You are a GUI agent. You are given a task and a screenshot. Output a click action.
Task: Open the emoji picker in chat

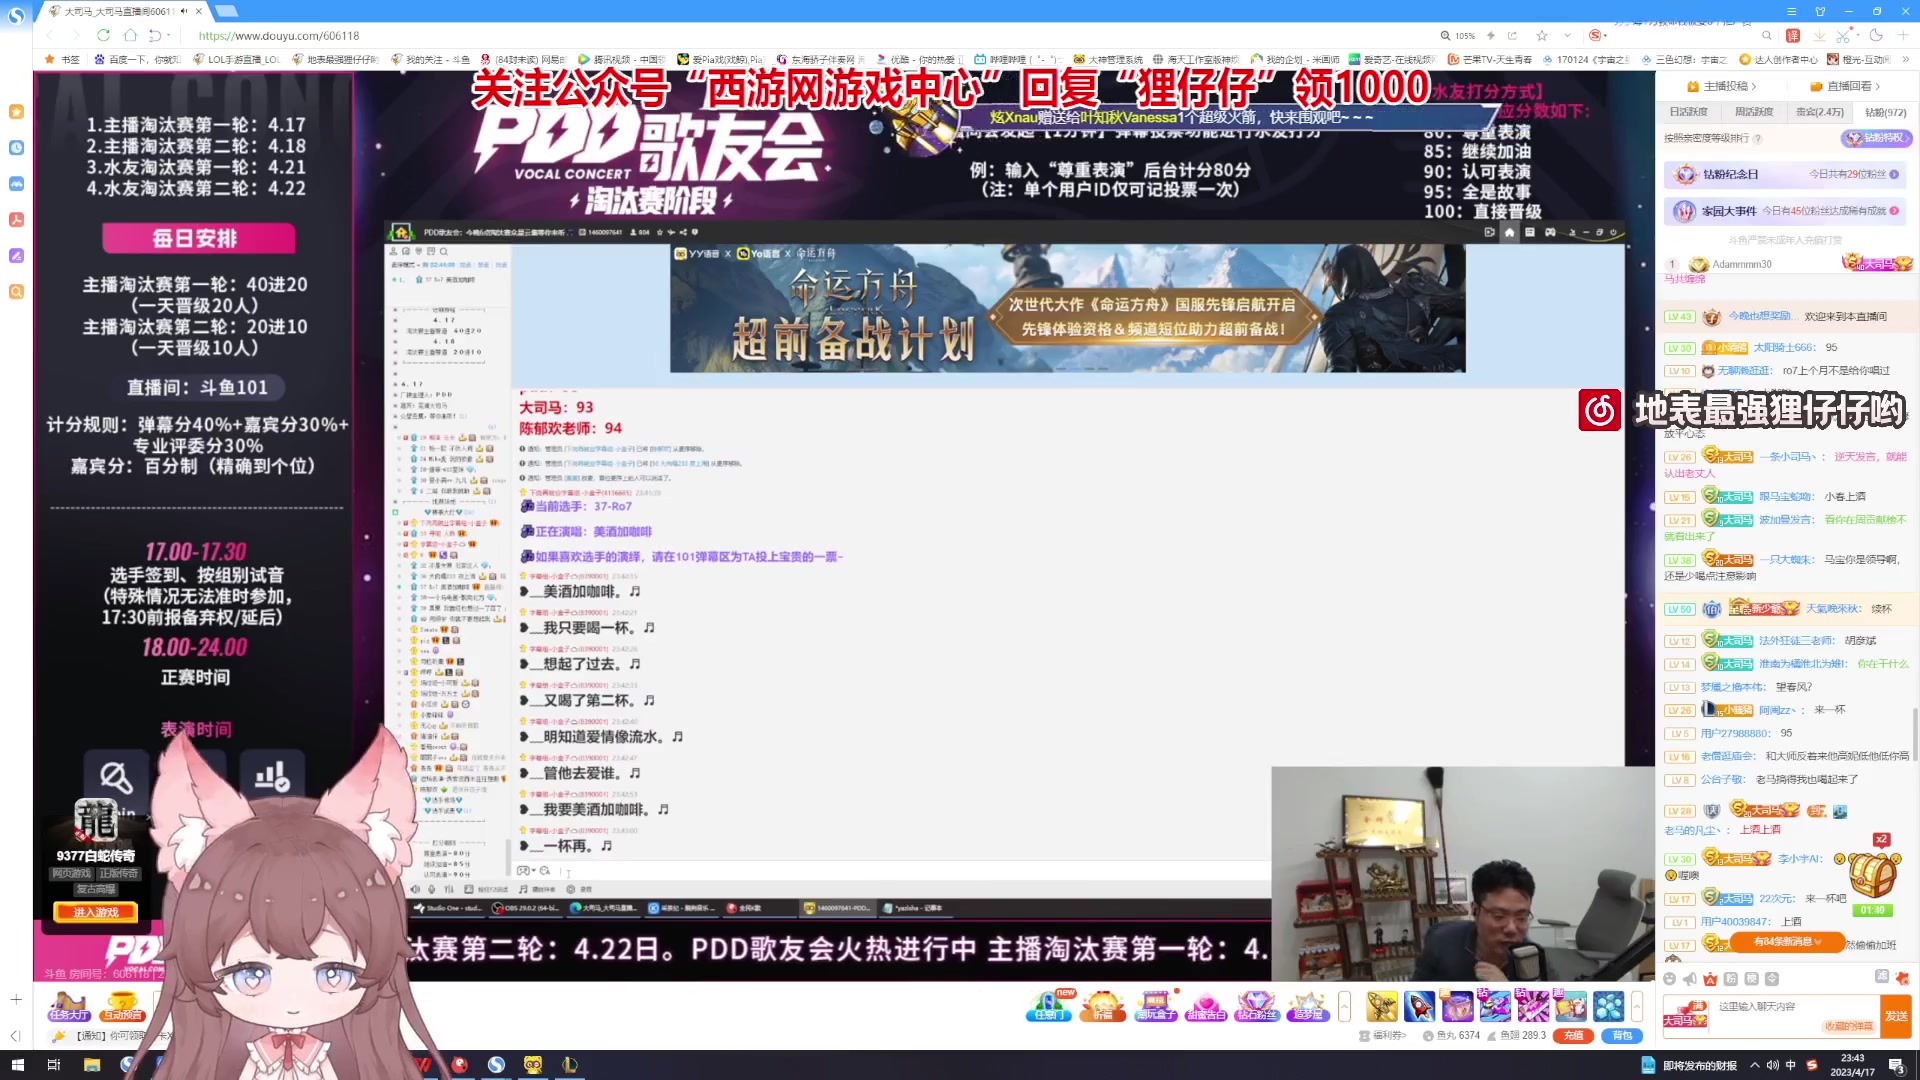(x=1669, y=979)
